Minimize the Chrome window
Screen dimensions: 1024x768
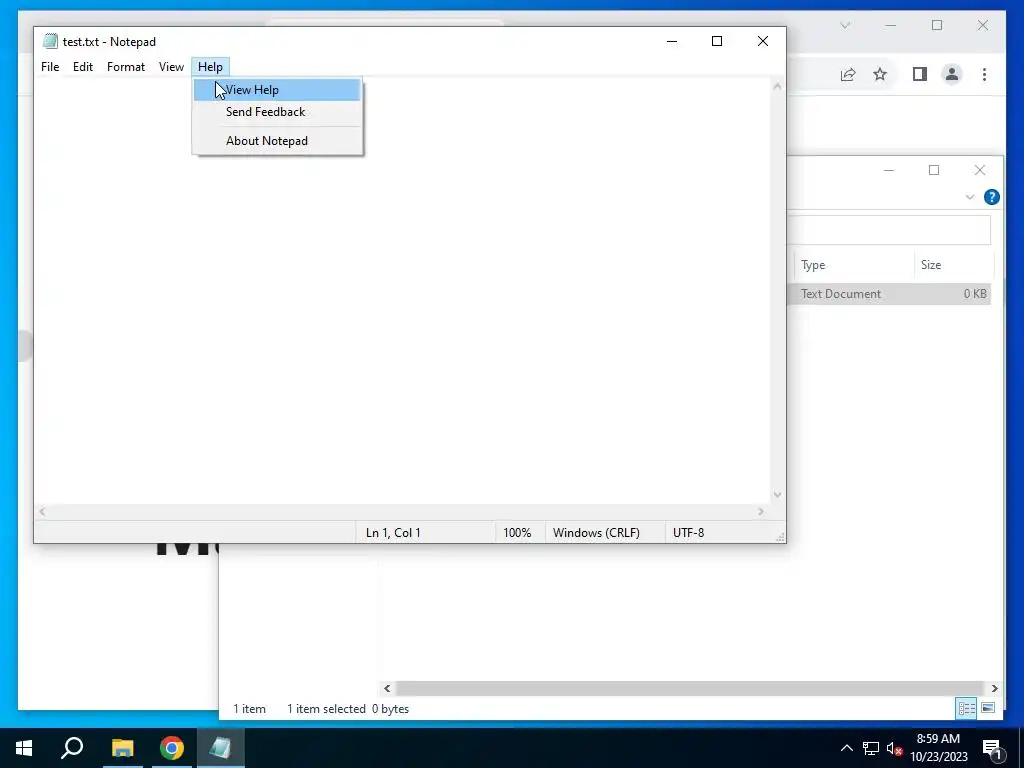(x=891, y=25)
